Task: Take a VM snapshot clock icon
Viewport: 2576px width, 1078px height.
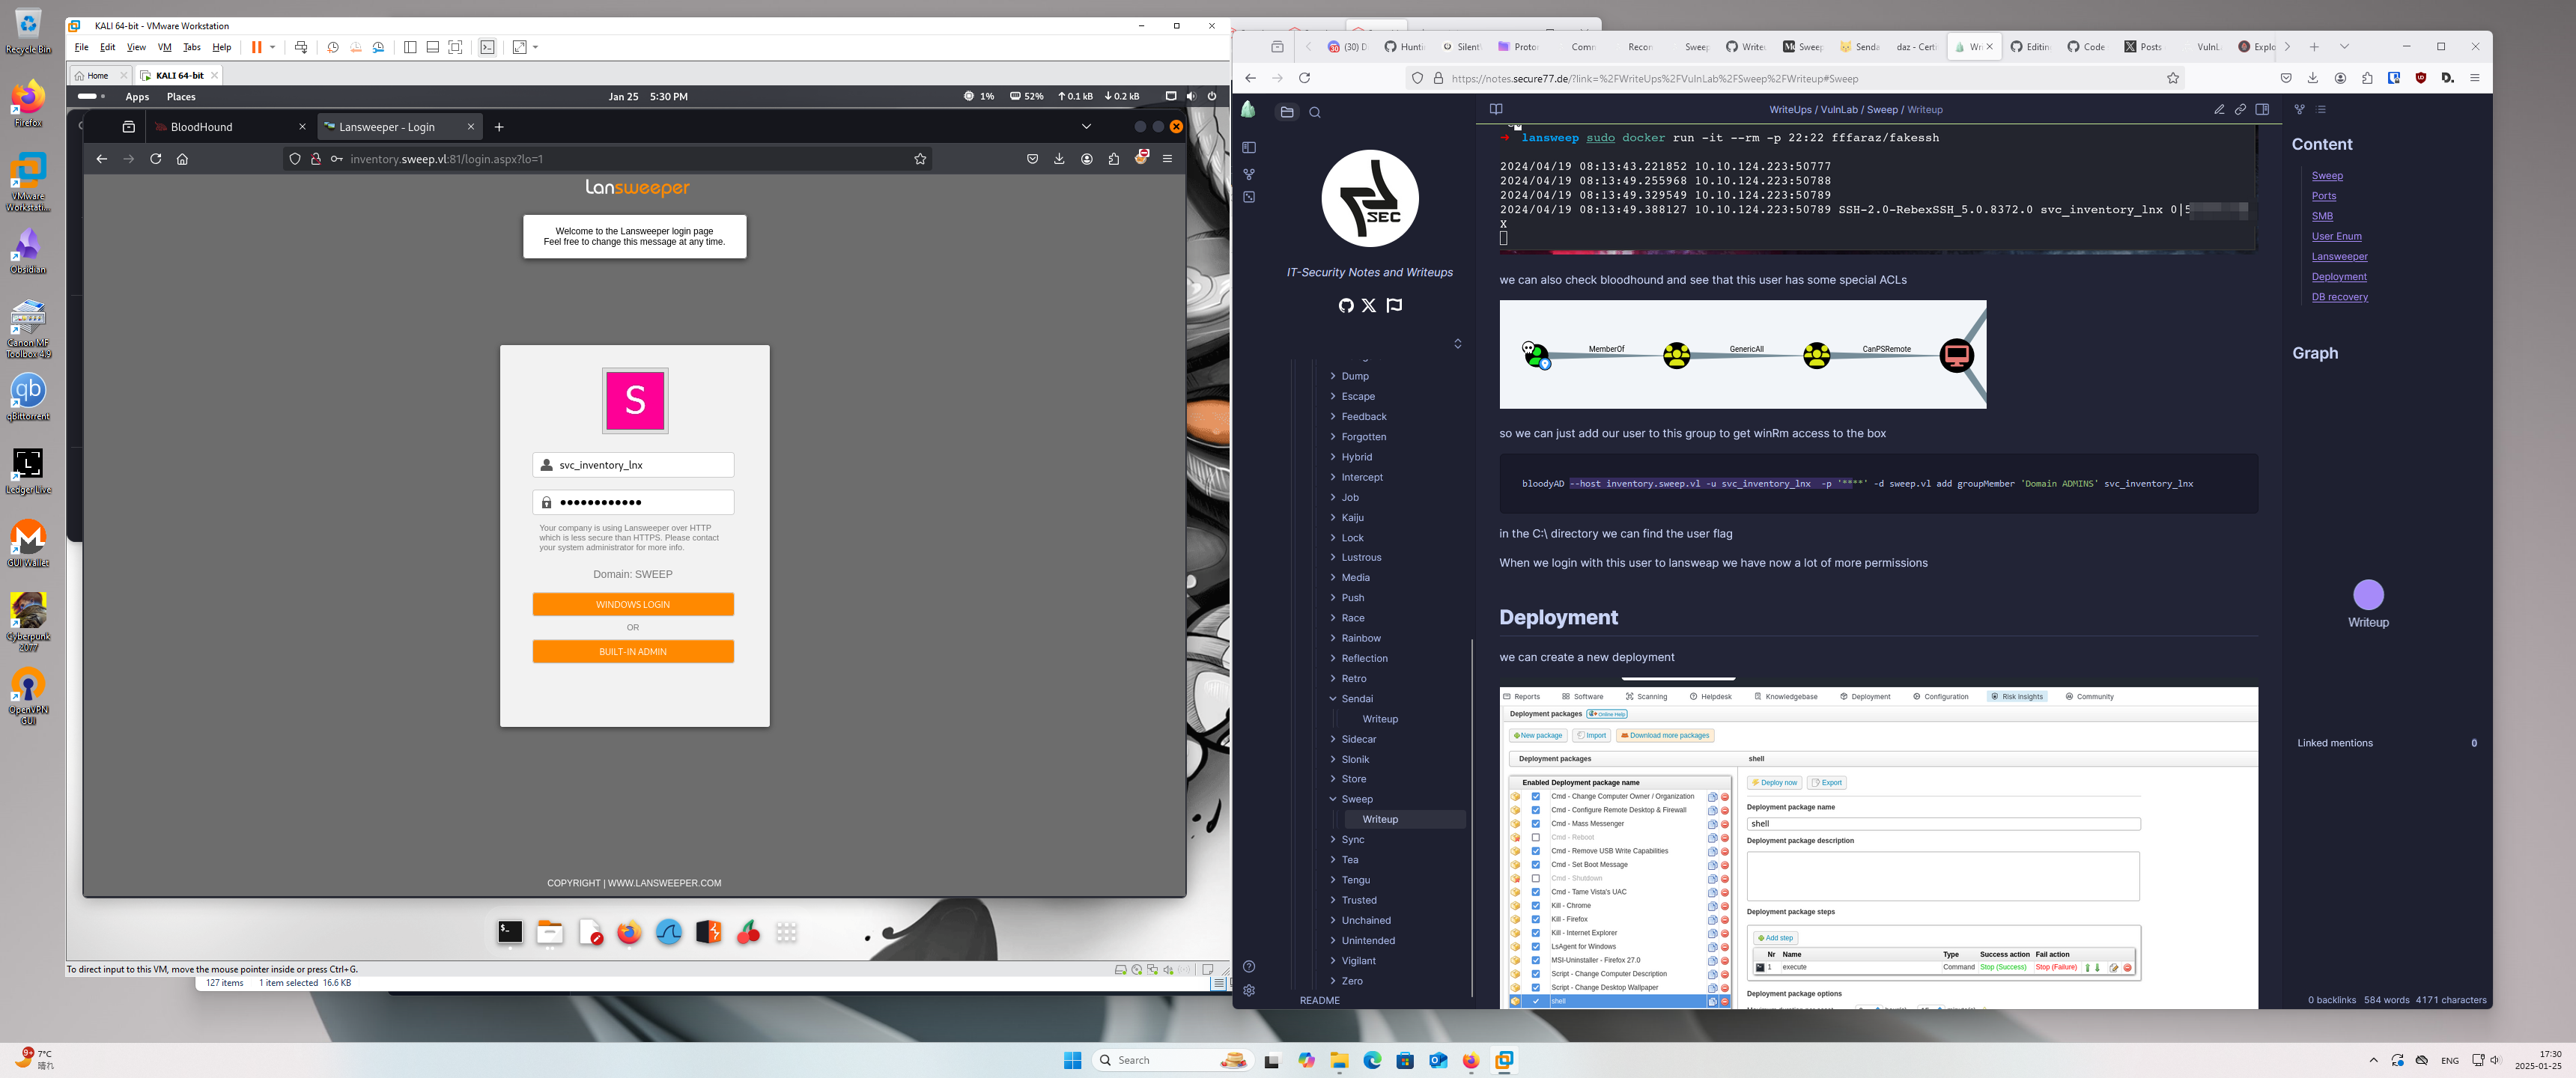Action: (333, 47)
